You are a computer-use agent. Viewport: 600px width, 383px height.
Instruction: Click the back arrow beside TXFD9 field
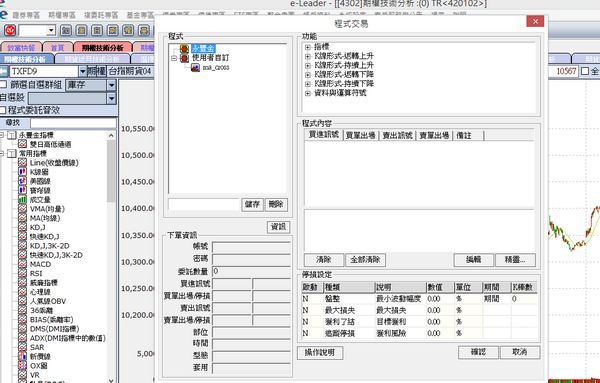4,71
